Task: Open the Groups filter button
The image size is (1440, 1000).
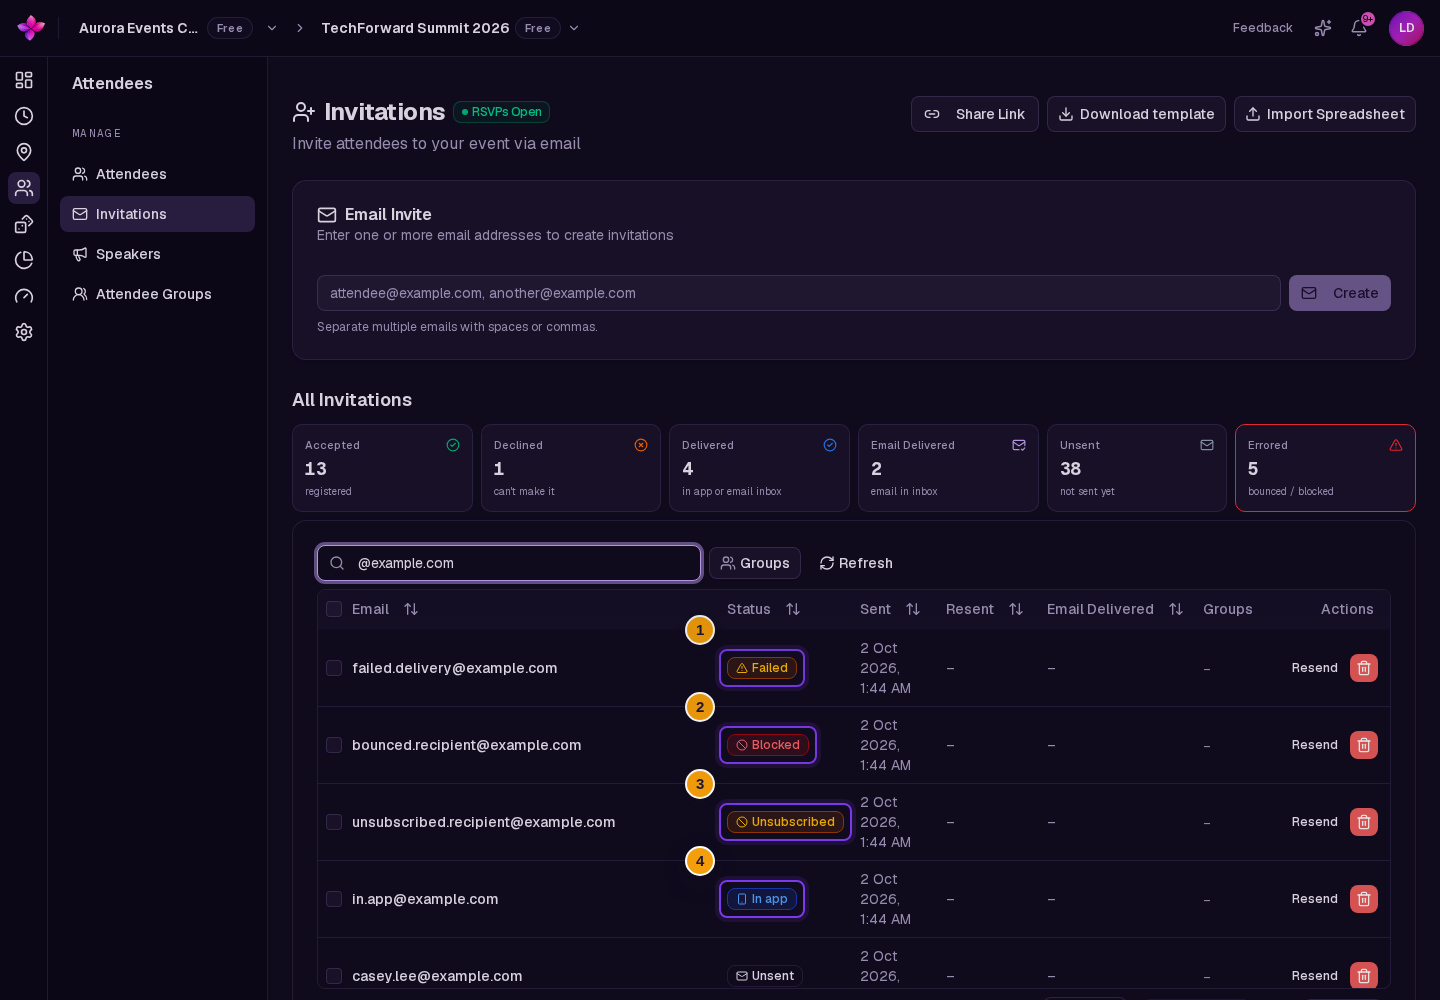Action: click(x=755, y=563)
